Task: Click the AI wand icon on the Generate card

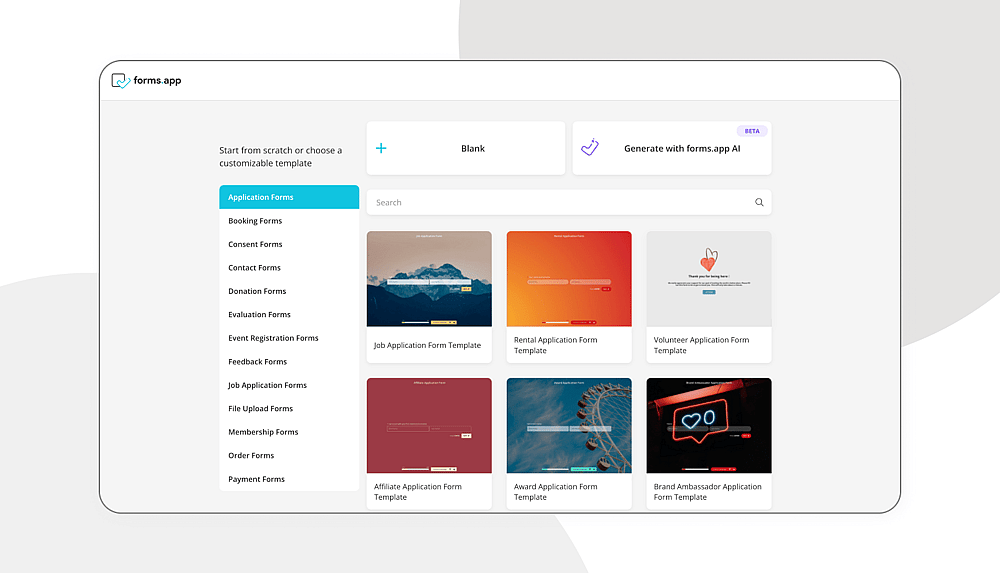Action: 590,147
